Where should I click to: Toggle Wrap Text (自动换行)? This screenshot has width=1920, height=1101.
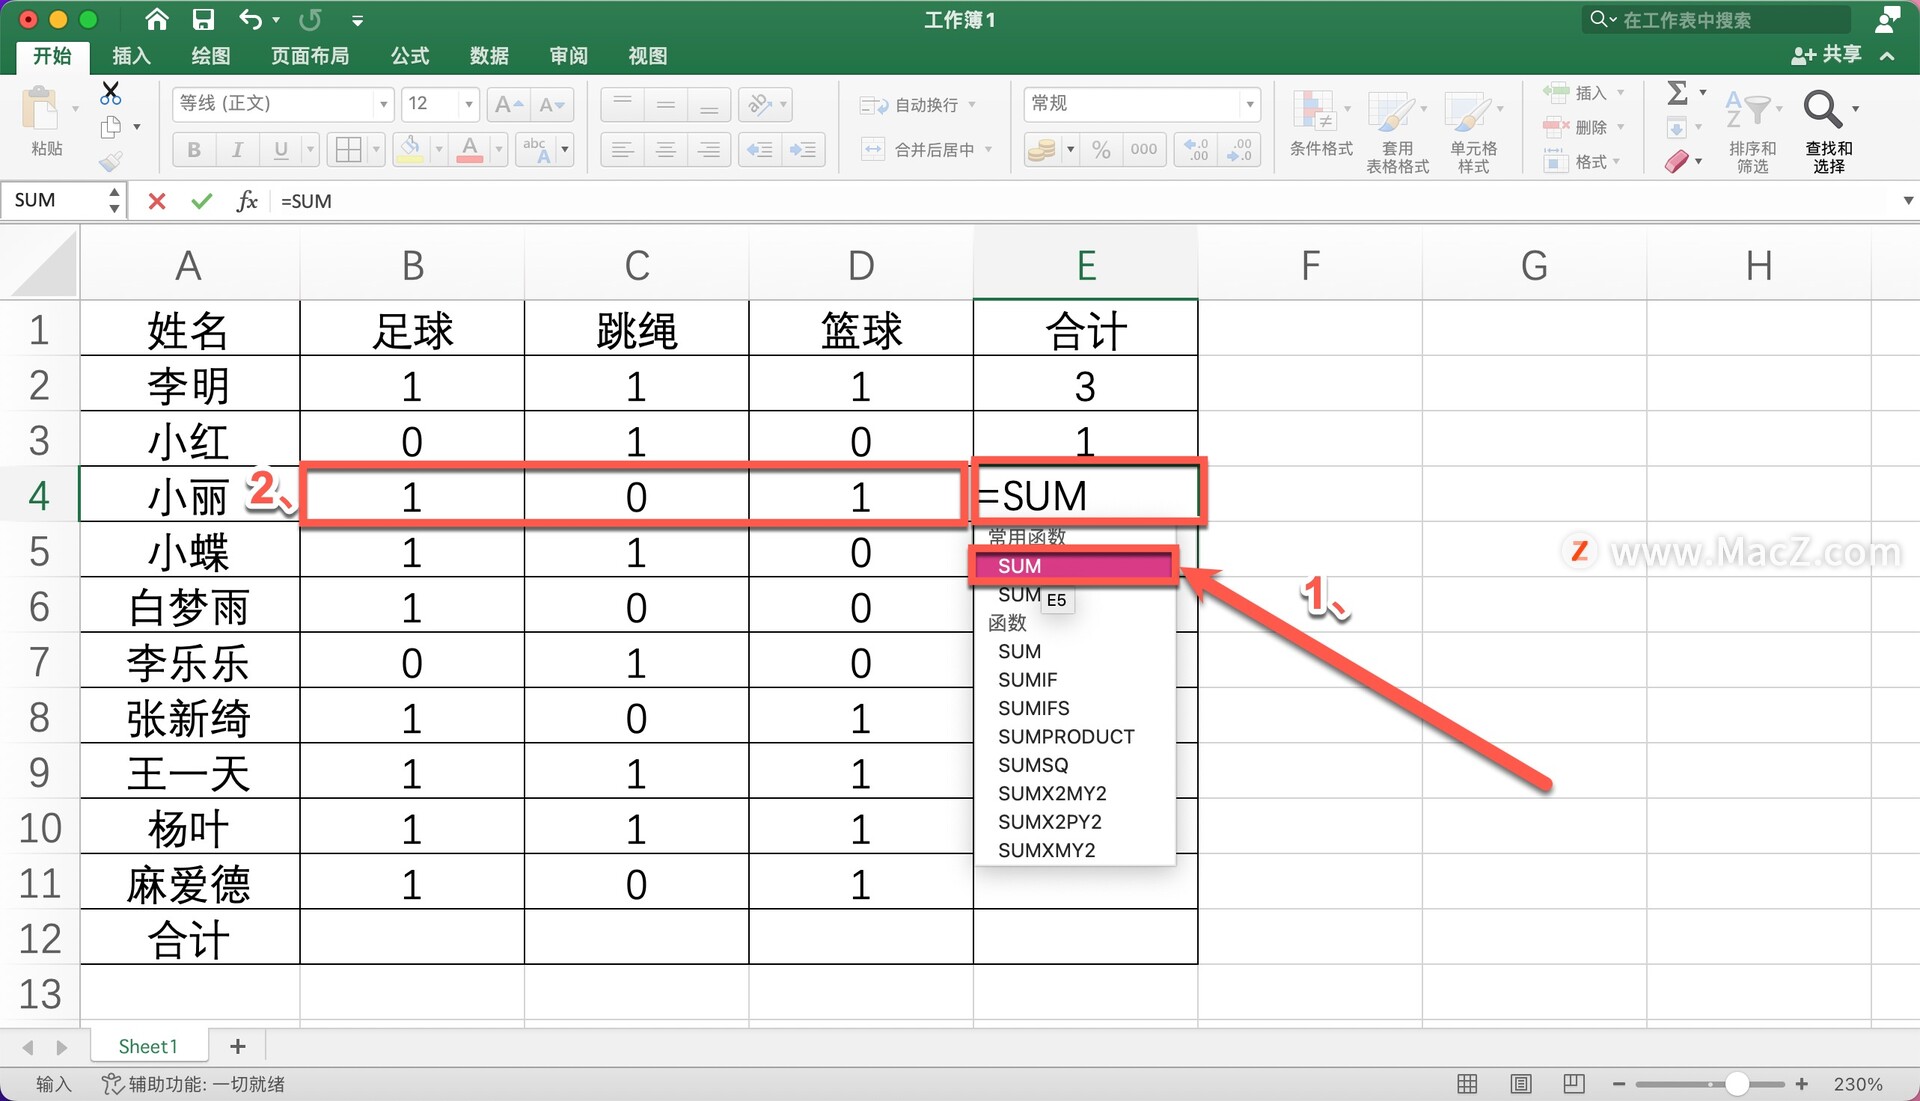pos(917,105)
